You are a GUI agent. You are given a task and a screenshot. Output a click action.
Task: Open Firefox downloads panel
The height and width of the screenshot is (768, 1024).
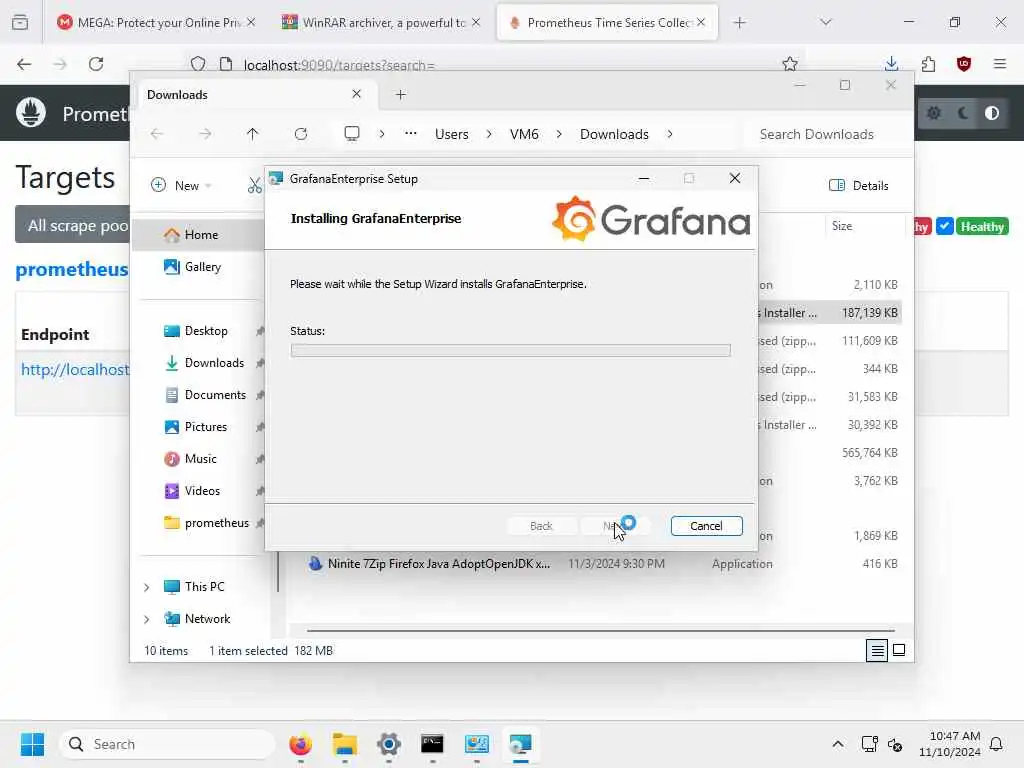pyautogui.click(x=891, y=64)
